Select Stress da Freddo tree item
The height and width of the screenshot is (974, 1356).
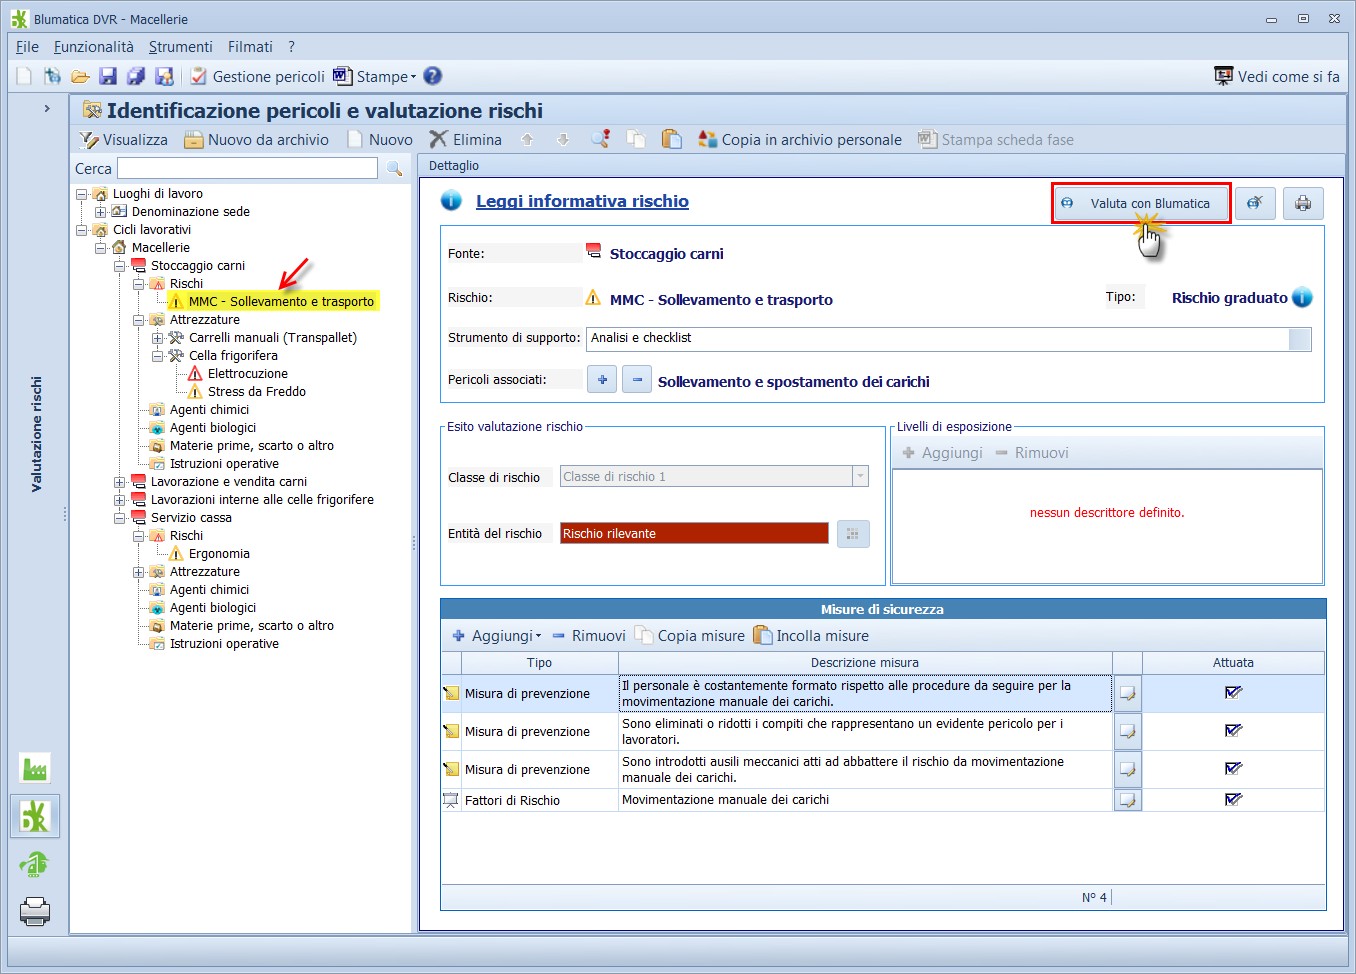(x=257, y=392)
